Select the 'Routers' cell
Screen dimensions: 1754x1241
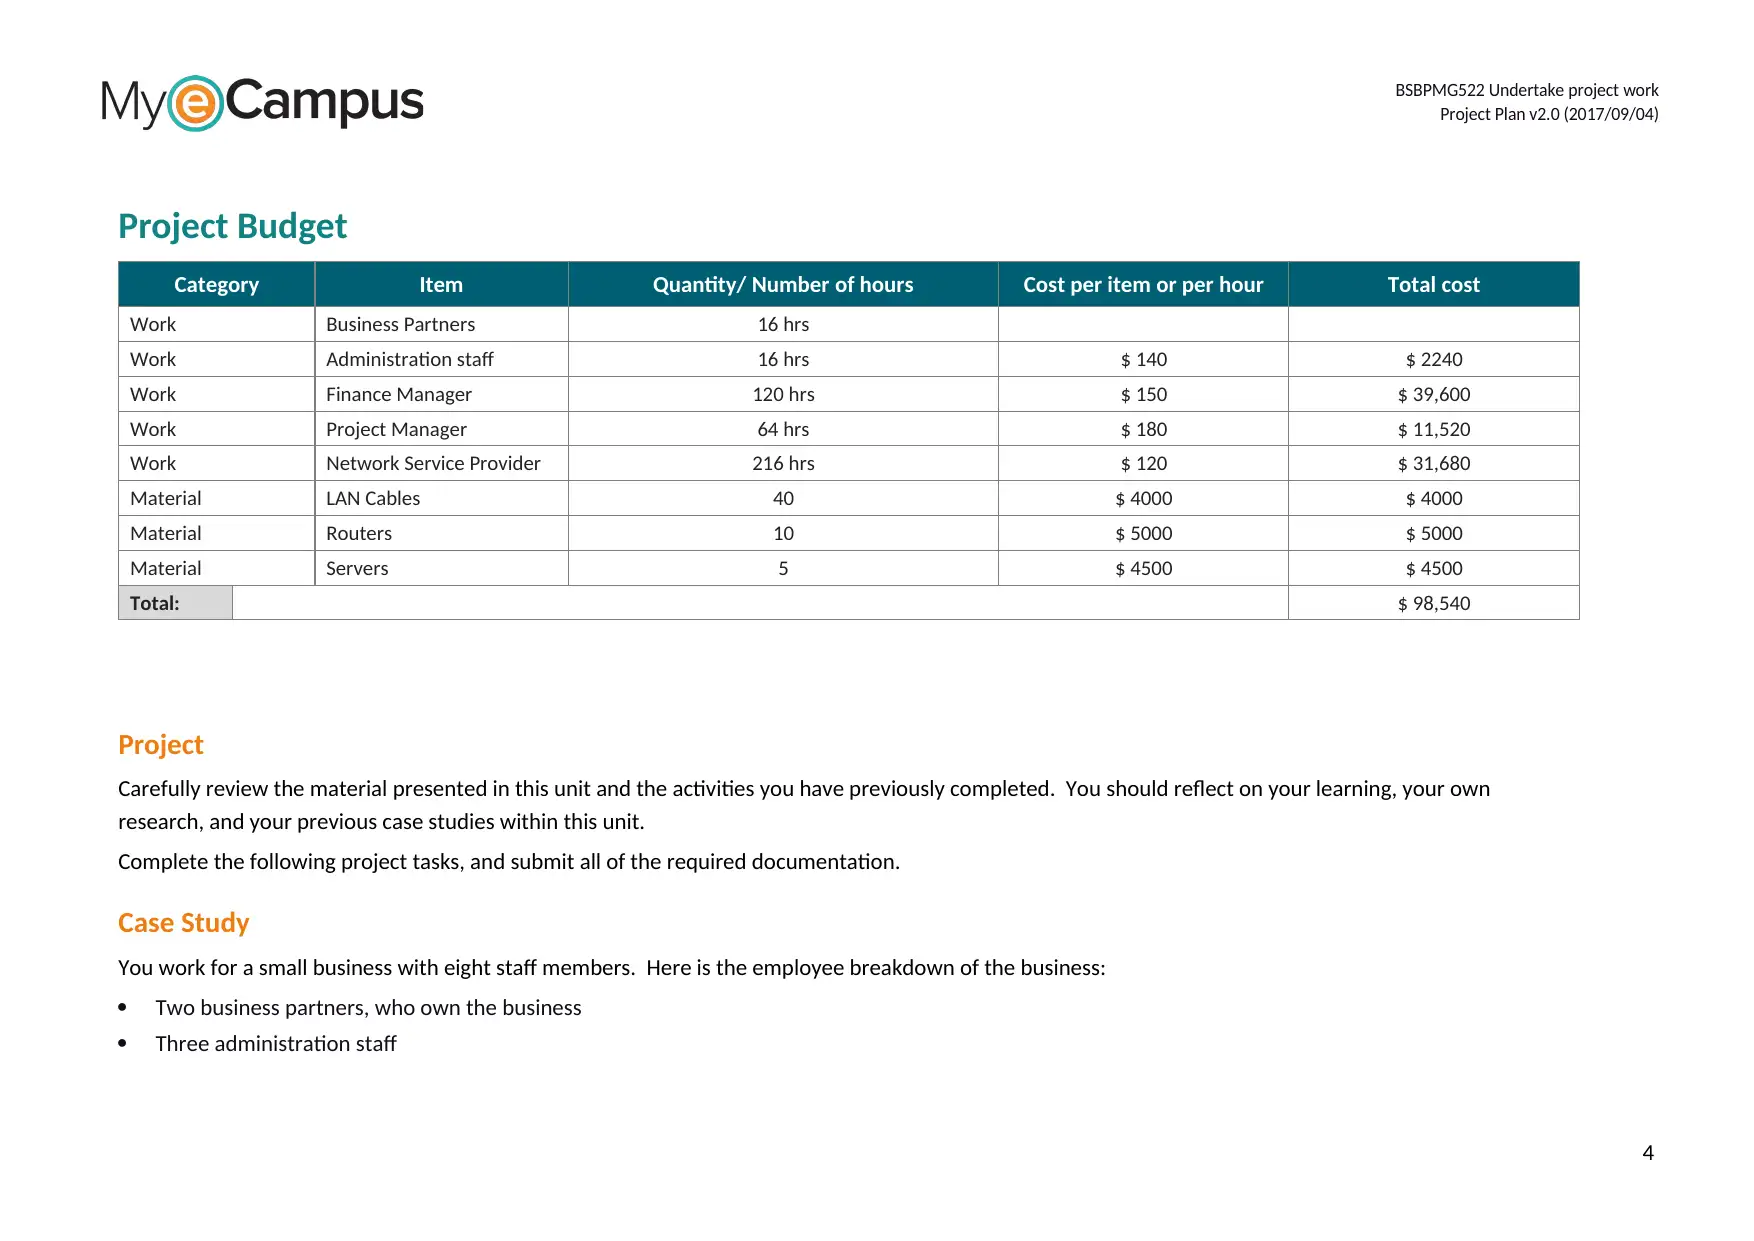[x=441, y=533]
